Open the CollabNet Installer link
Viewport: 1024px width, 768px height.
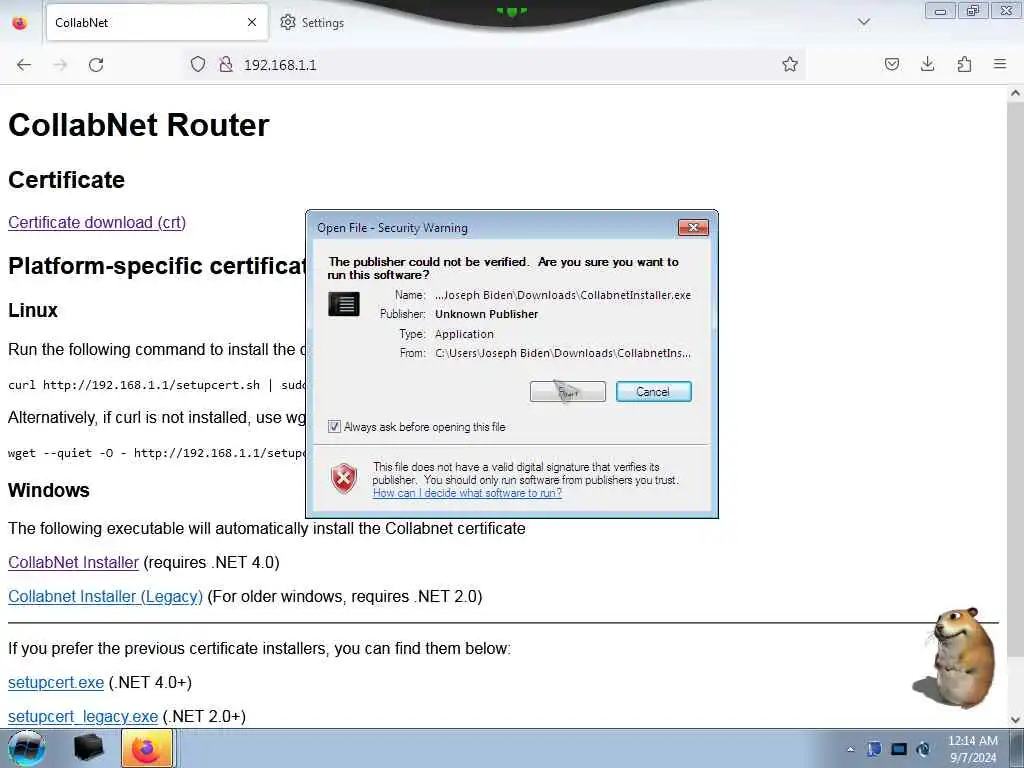73,562
